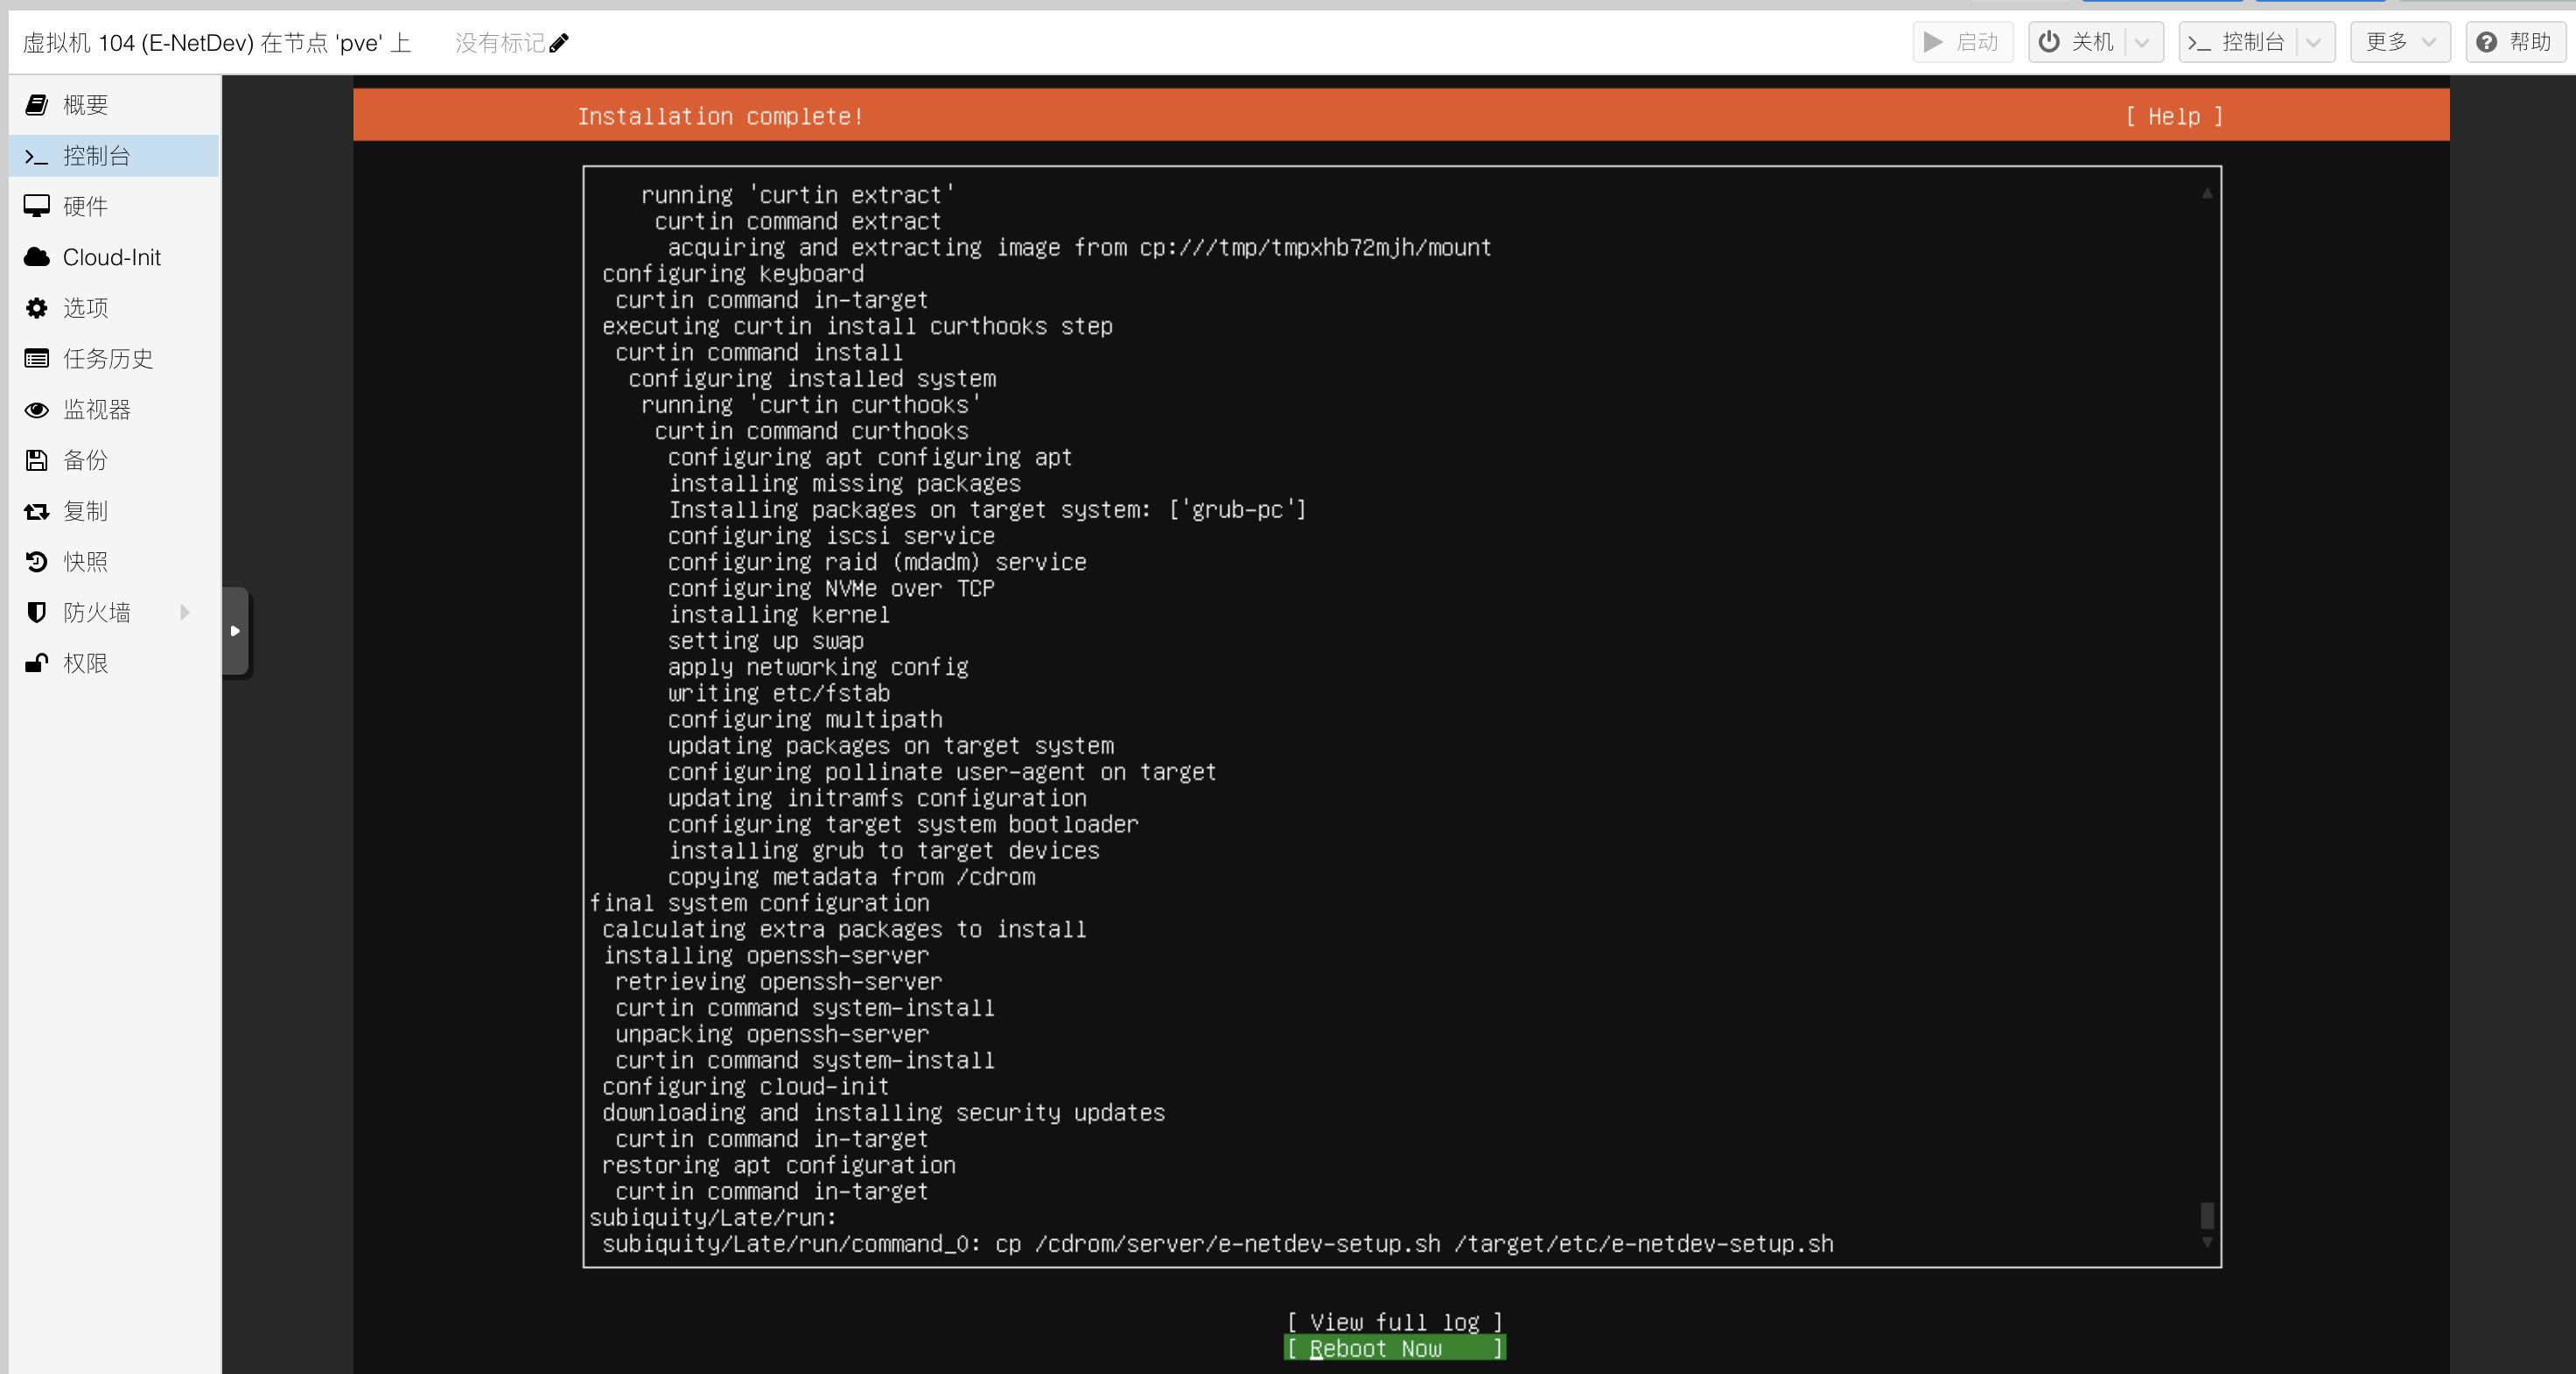This screenshot has height=1374, width=2576.
Task: Click the VM title '虚拟机 104 (E-NetDev)' text
Action: [x=139, y=43]
